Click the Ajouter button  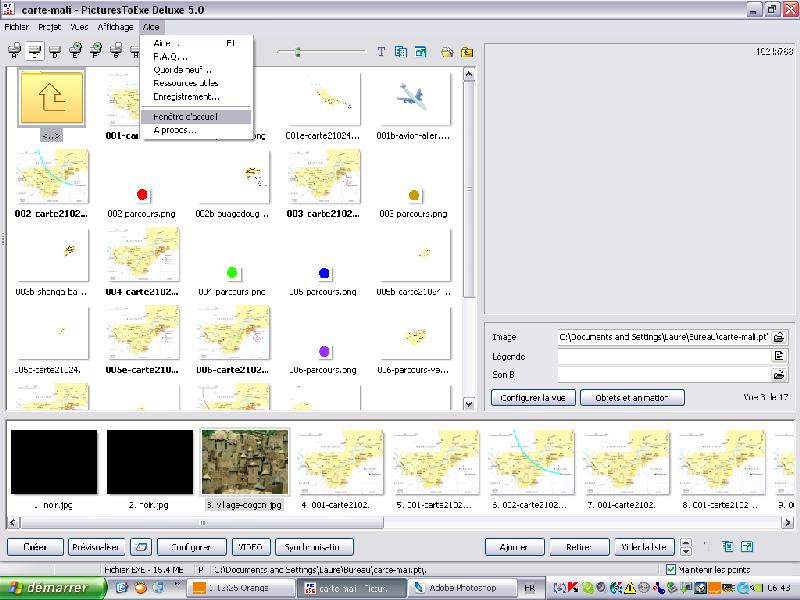pos(514,547)
